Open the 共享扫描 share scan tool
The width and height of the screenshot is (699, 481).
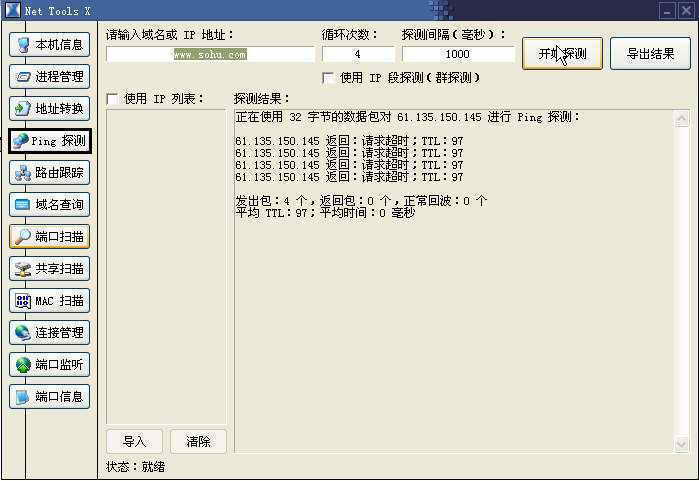point(50,269)
